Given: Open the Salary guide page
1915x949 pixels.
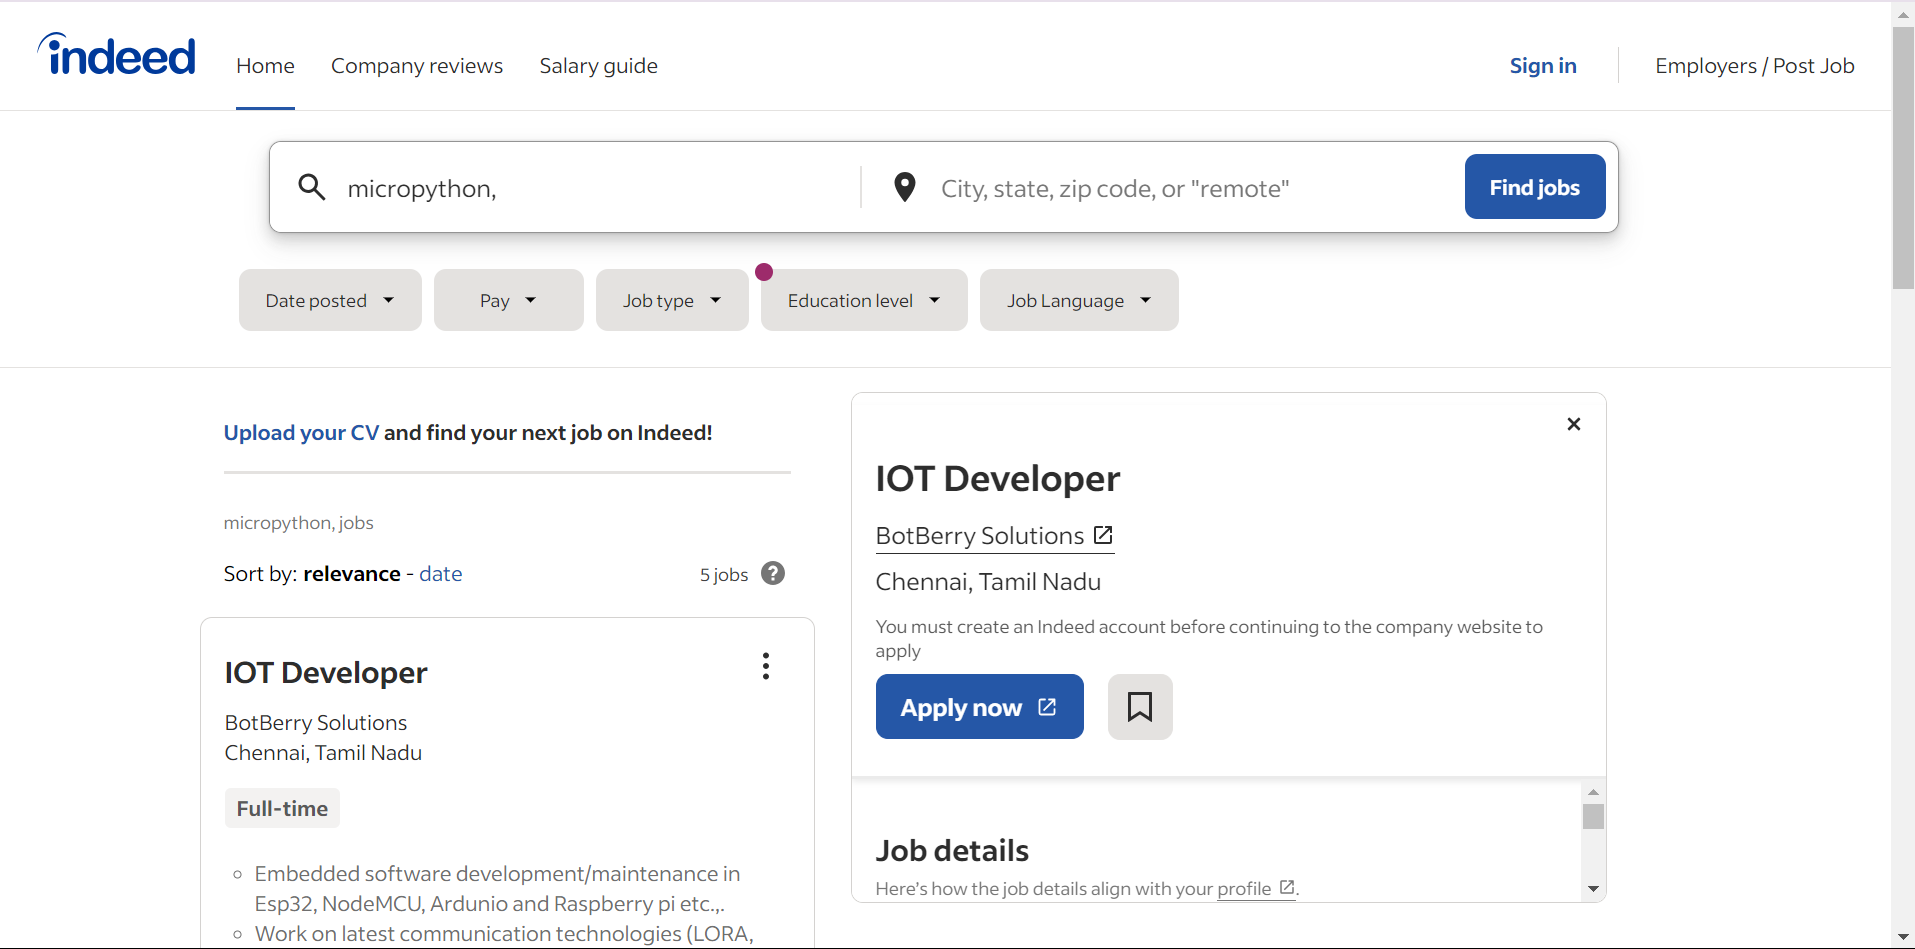Looking at the screenshot, I should point(598,65).
